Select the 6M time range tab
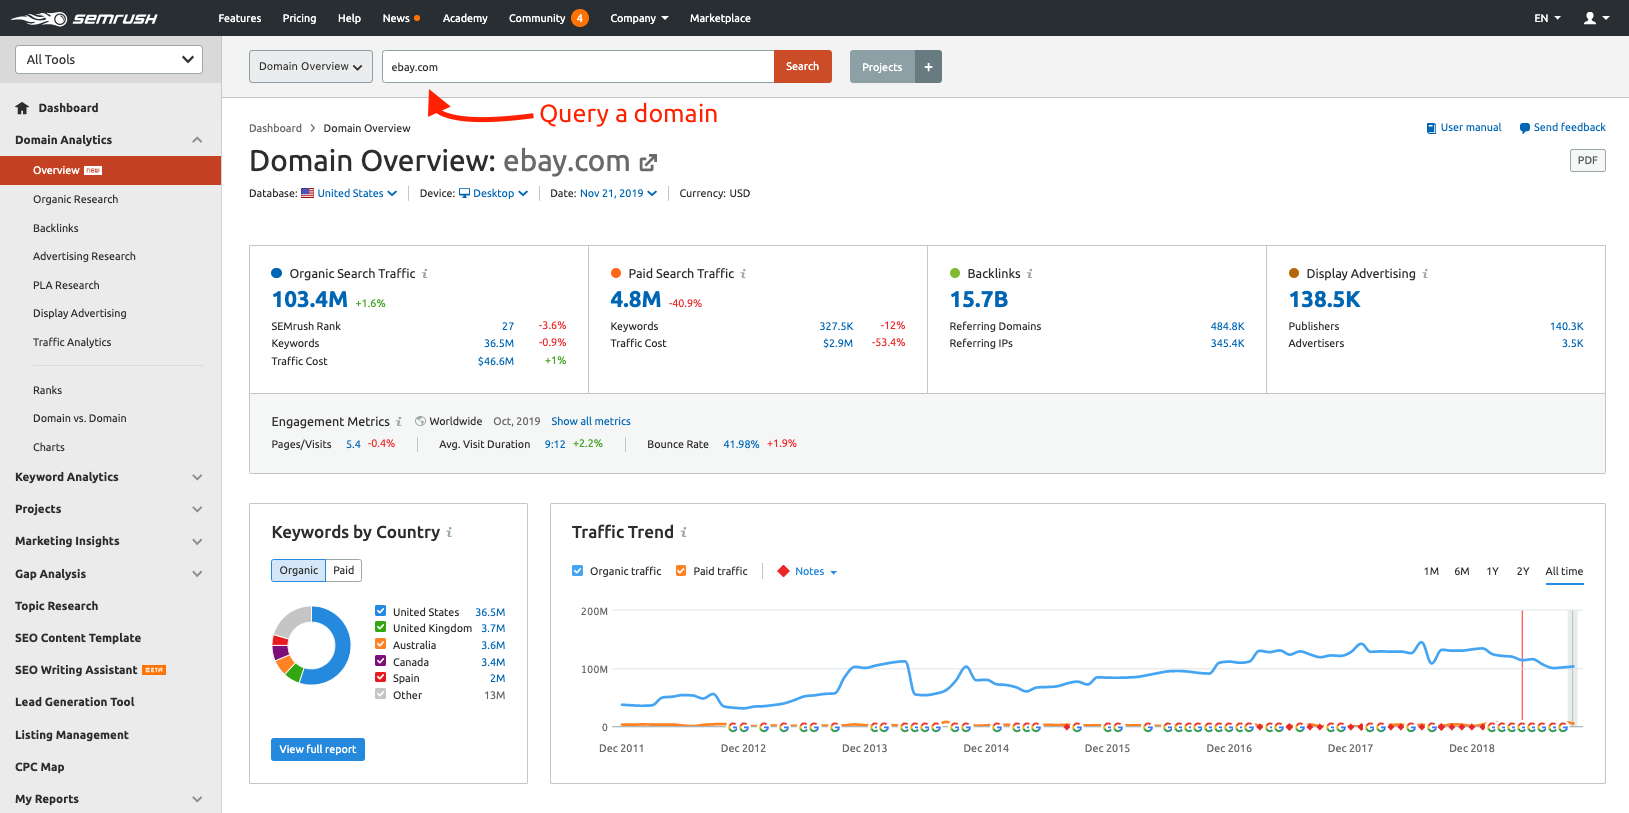 pyautogui.click(x=1462, y=571)
